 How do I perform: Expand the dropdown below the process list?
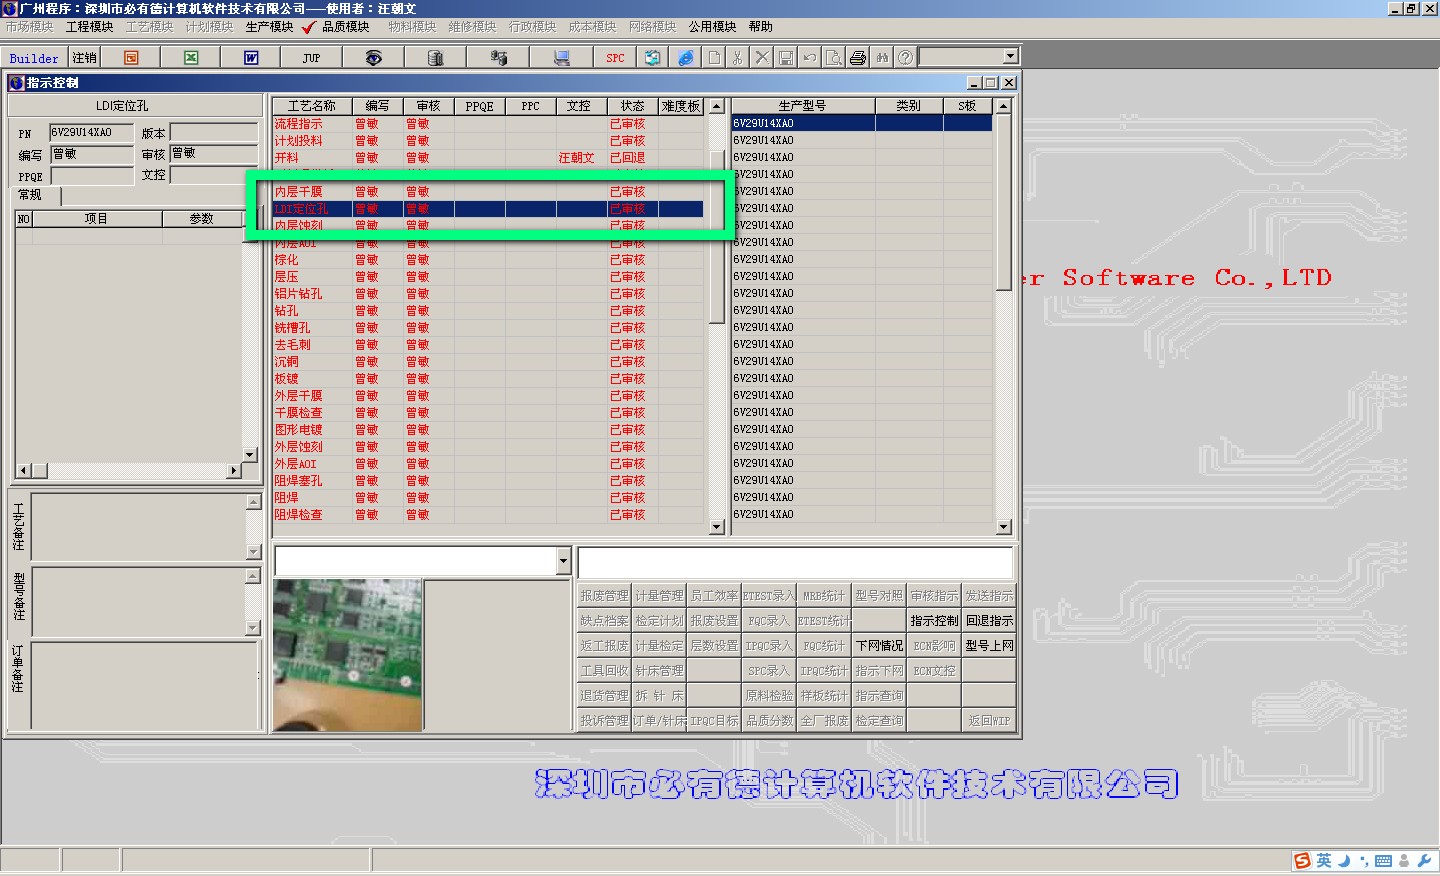coord(564,561)
